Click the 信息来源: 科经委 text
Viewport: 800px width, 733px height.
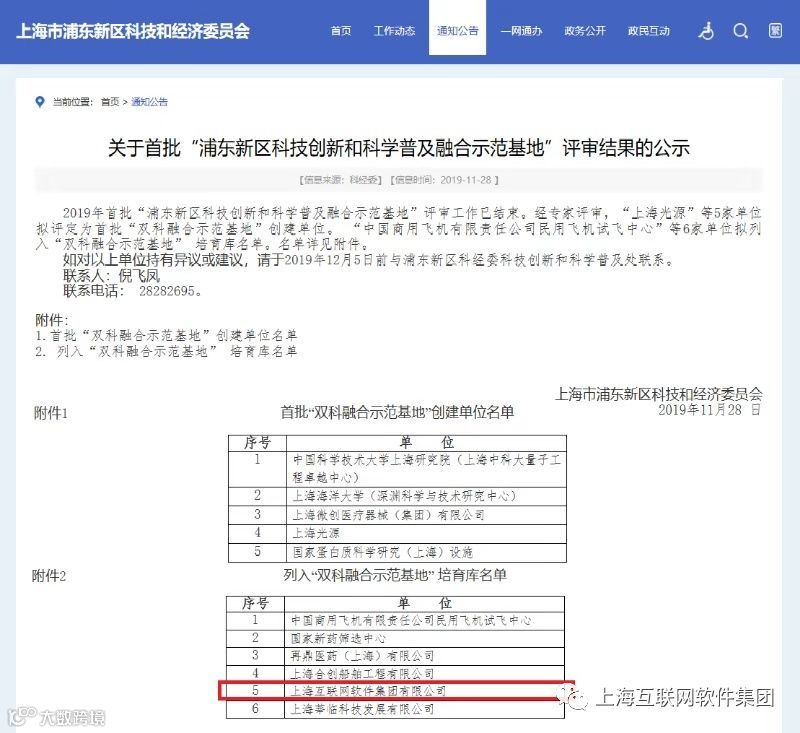click(x=340, y=180)
